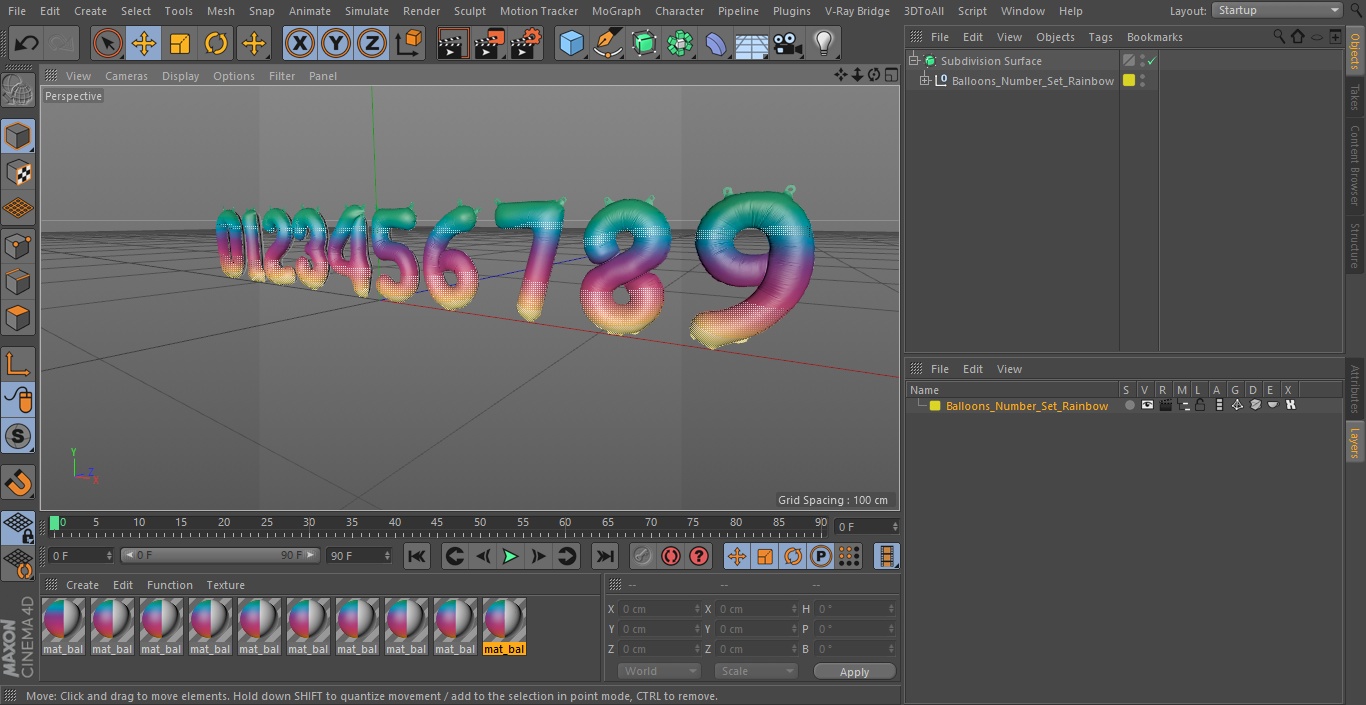1366x705 pixels.
Task: Open the Array modeling objects icon
Action: [680, 44]
